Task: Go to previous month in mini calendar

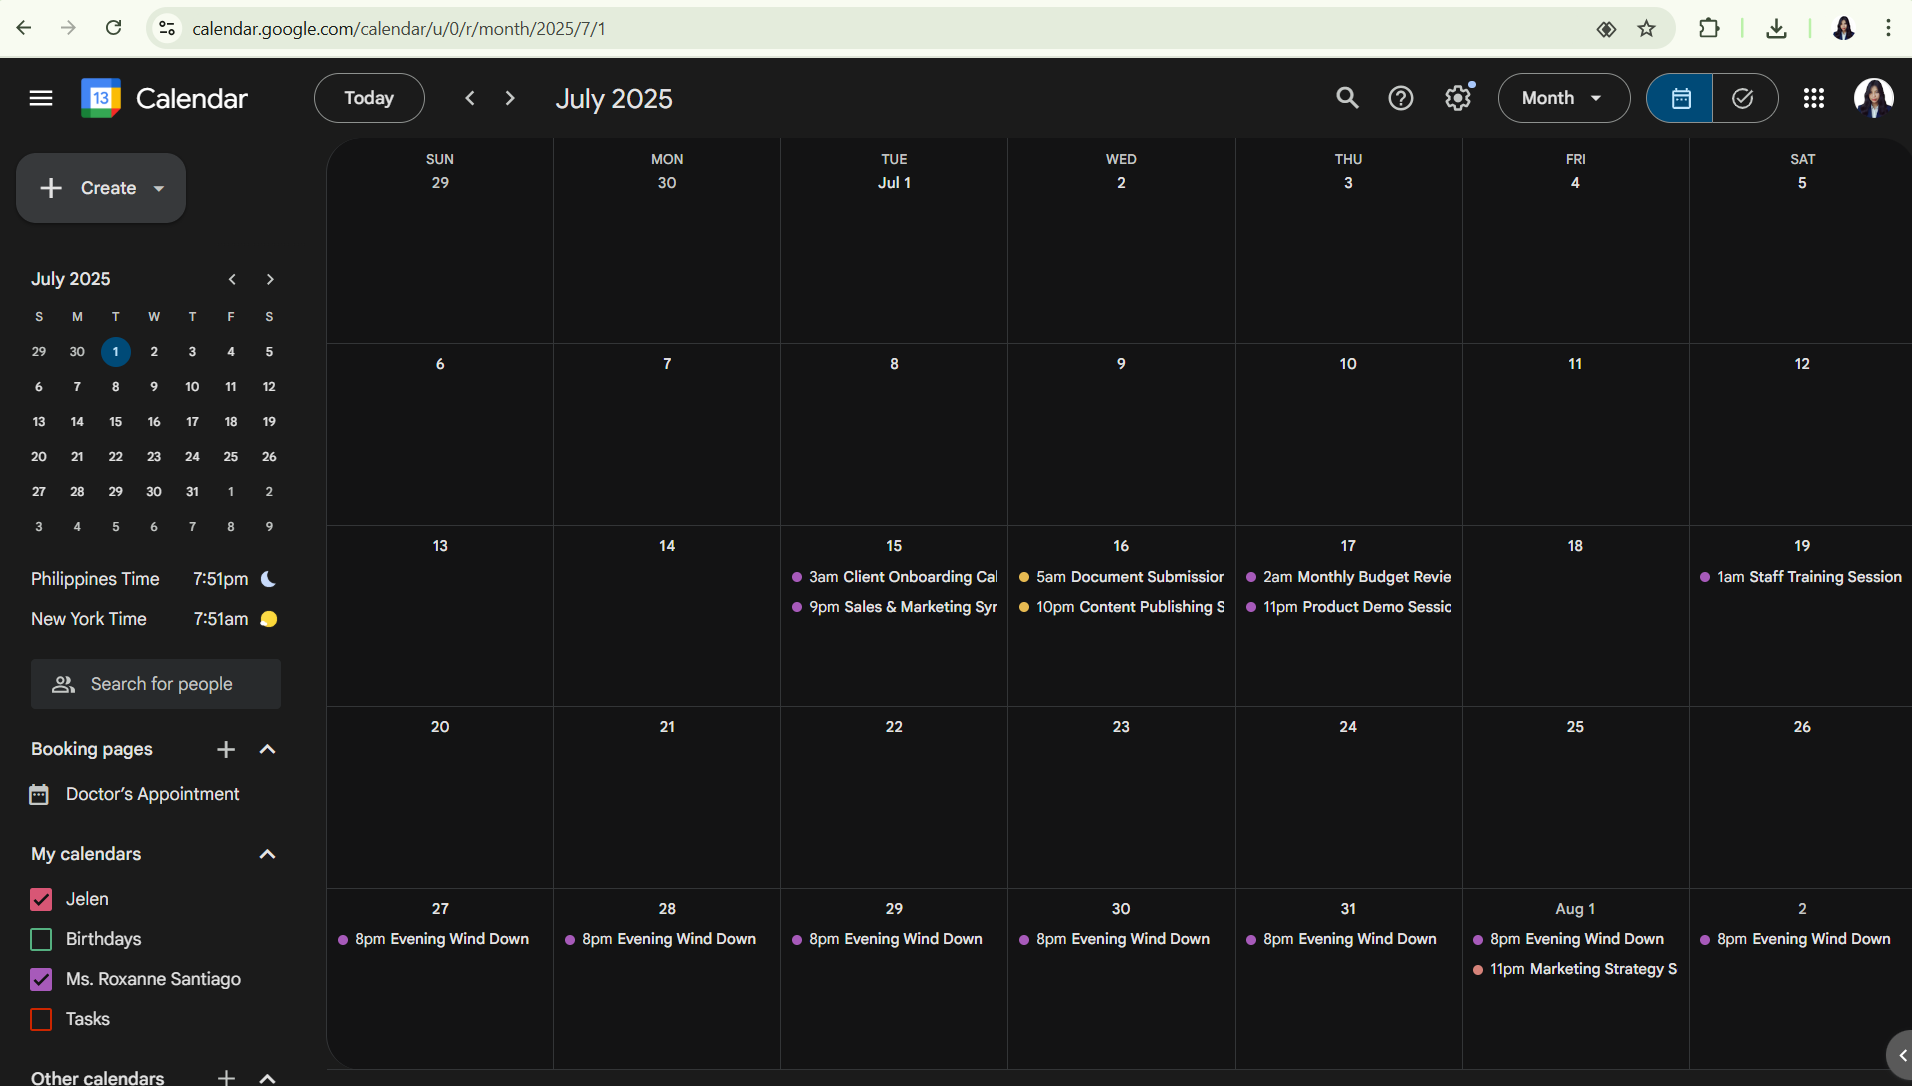Action: tap(232, 279)
